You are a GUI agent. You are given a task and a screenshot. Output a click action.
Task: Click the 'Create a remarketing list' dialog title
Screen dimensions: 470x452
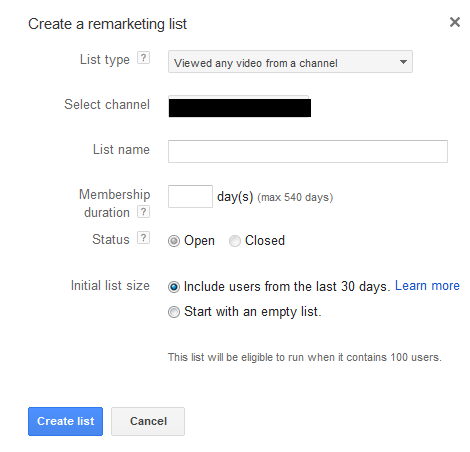107,24
